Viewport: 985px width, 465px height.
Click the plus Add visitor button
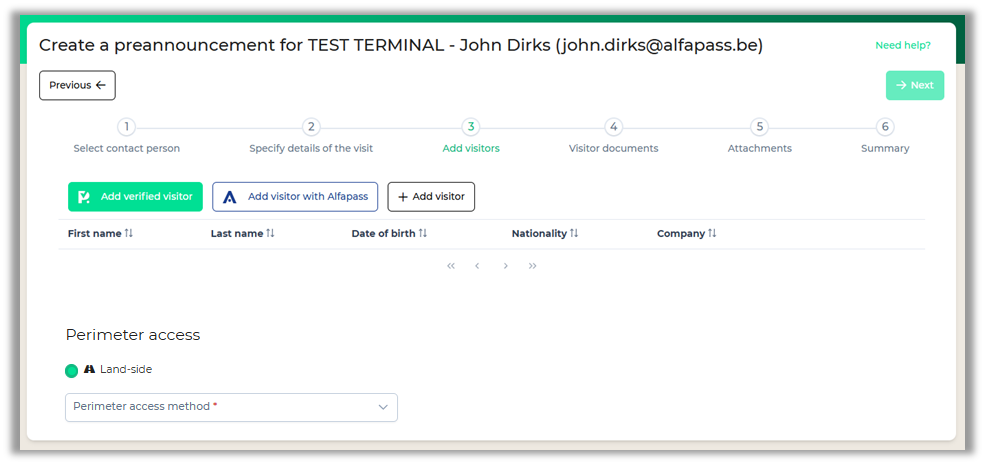click(x=431, y=197)
